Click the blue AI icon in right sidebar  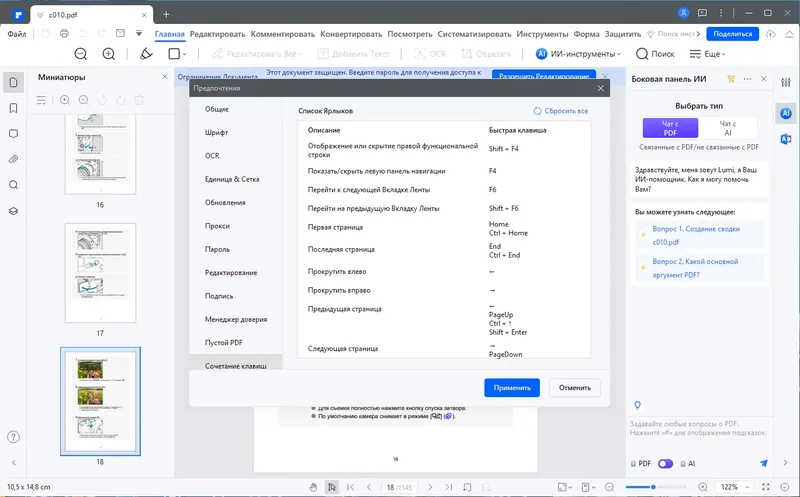(786, 113)
